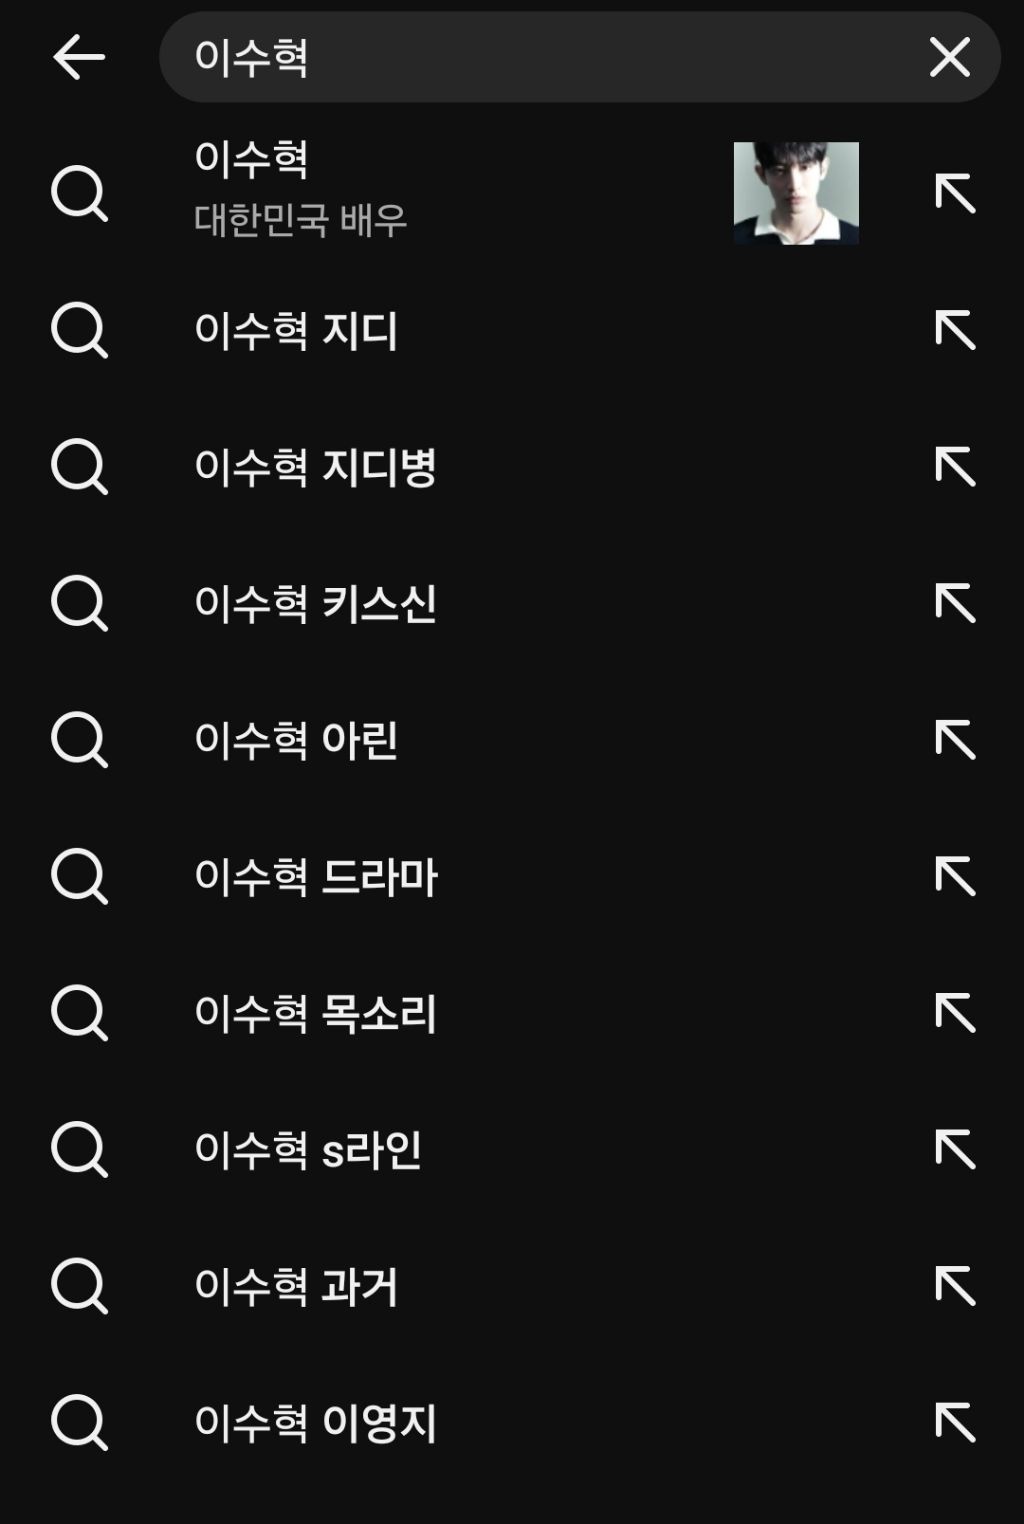This screenshot has height=1524, width=1024.
Task: Insert 이수혁 키스신 via arrow icon
Action: click(955, 603)
